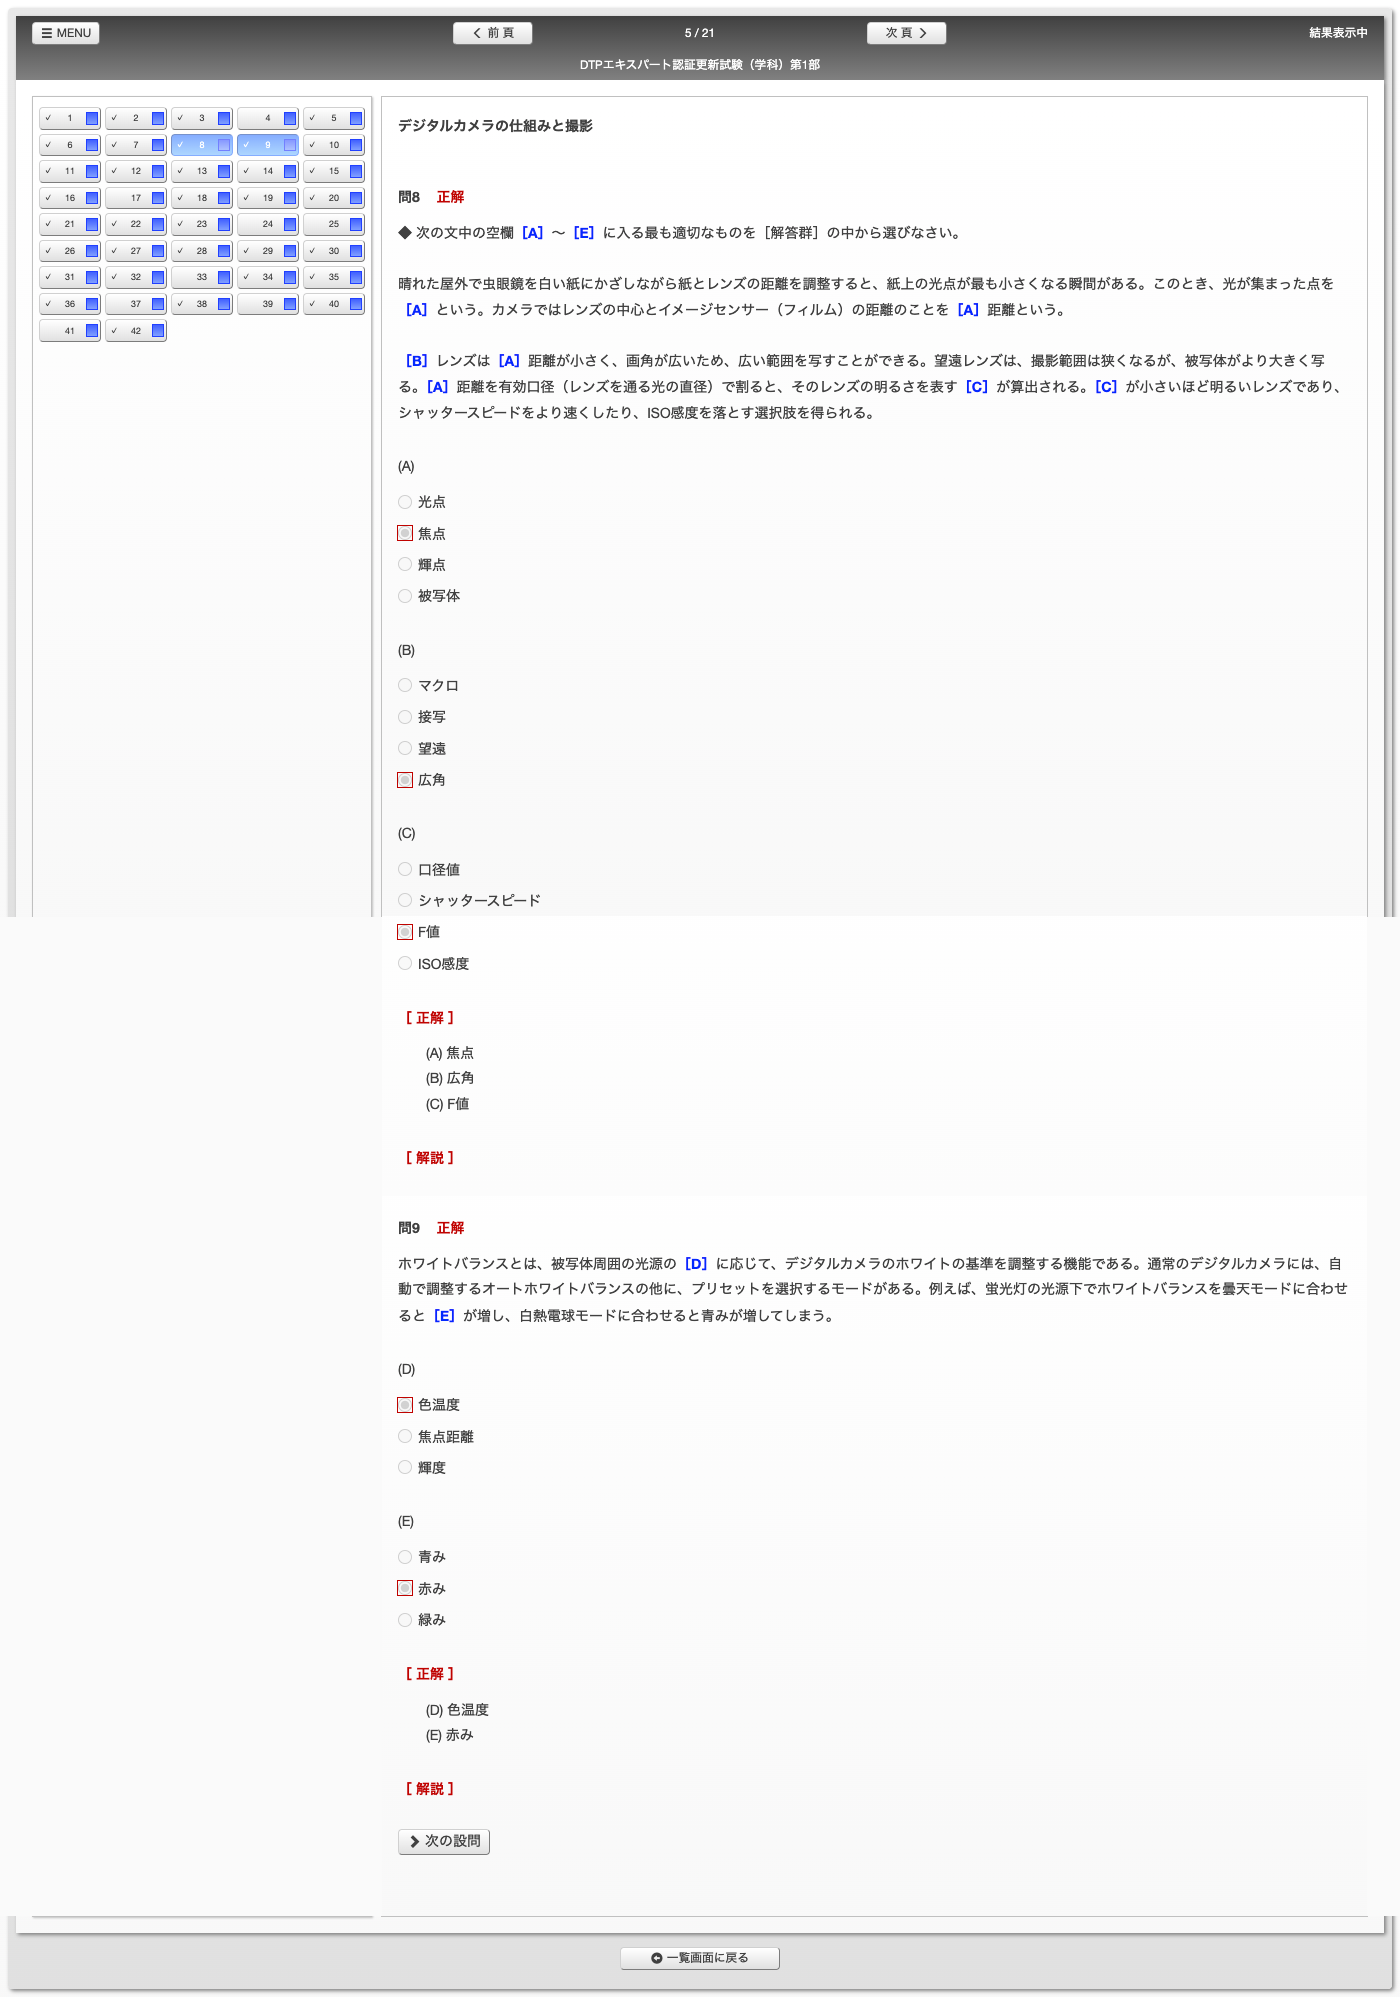Select the 青み radio option
The image size is (1400, 1997).
tap(405, 1557)
